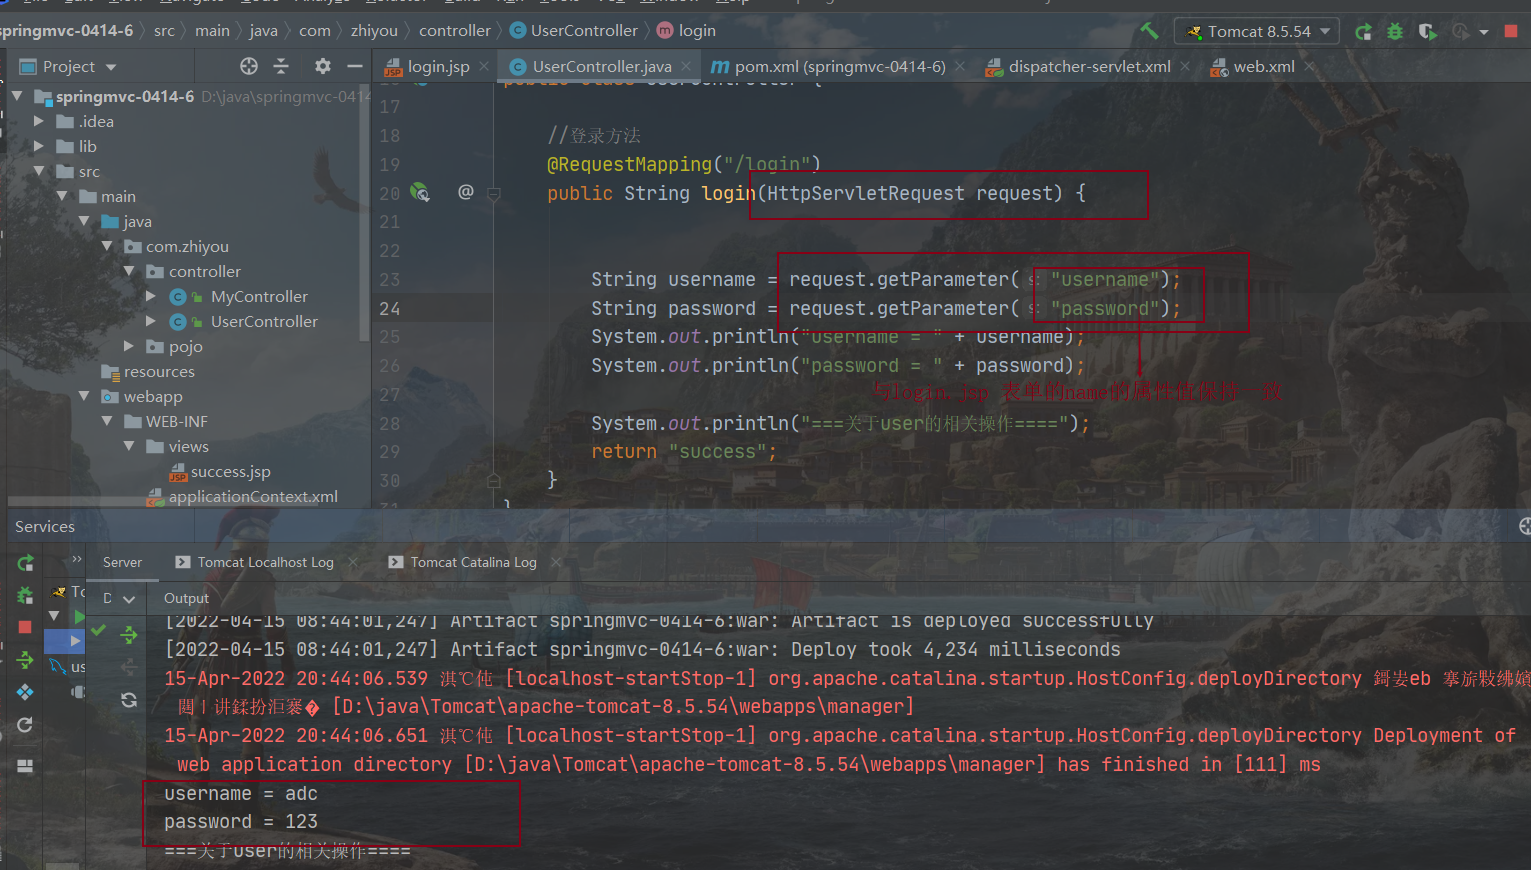This screenshot has height=870, width=1531.
Task: Locate the opened file in Project tree
Action: (x=249, y=66)
